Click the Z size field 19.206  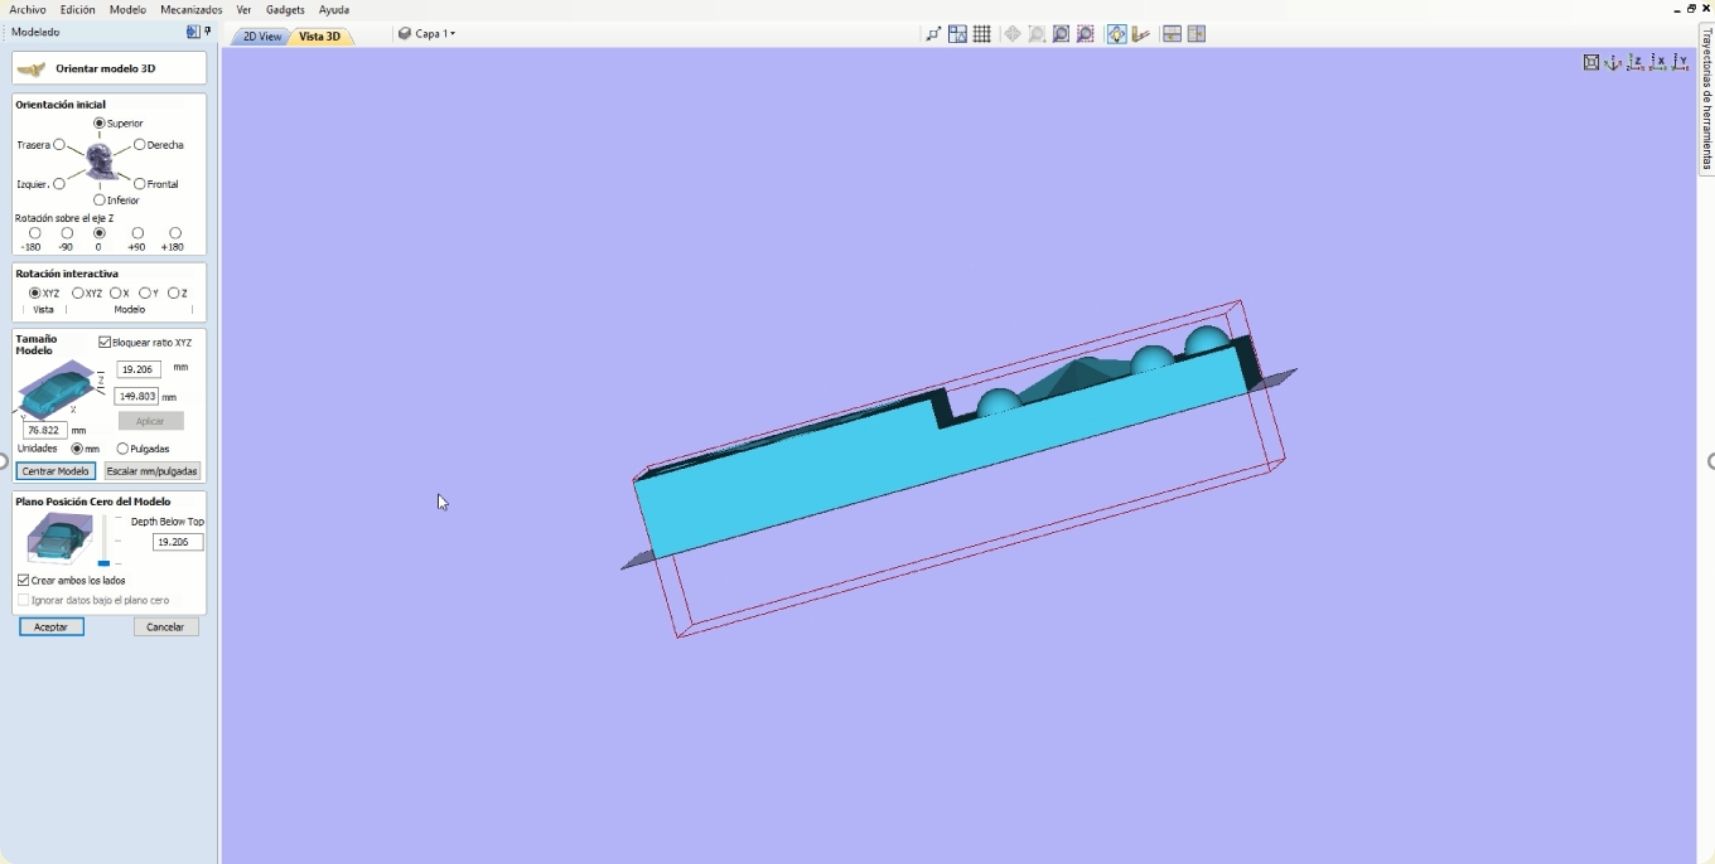[x=138, y=369]
